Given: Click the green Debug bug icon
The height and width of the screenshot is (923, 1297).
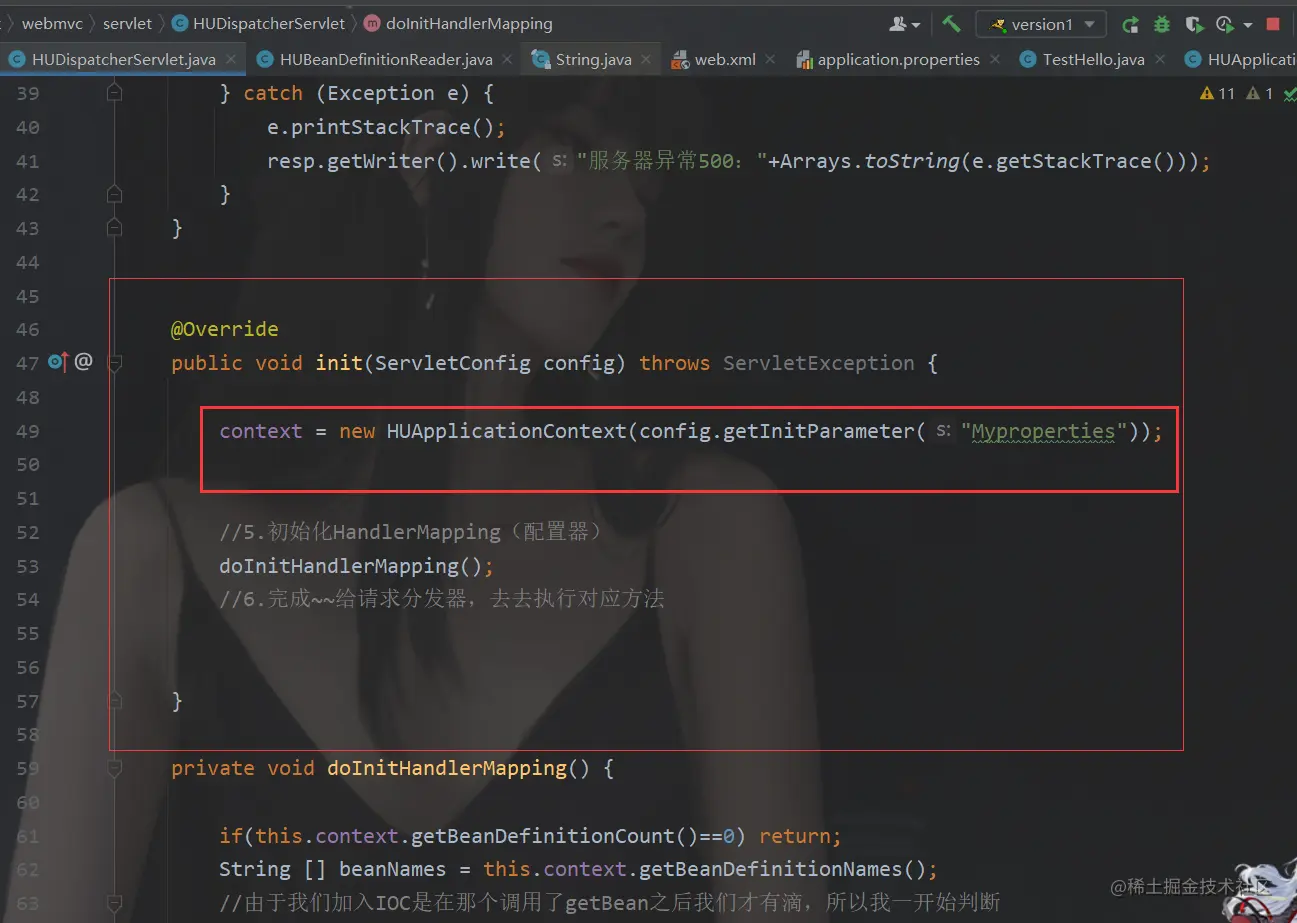Looking at the screenshot, I should [1162, 24].
